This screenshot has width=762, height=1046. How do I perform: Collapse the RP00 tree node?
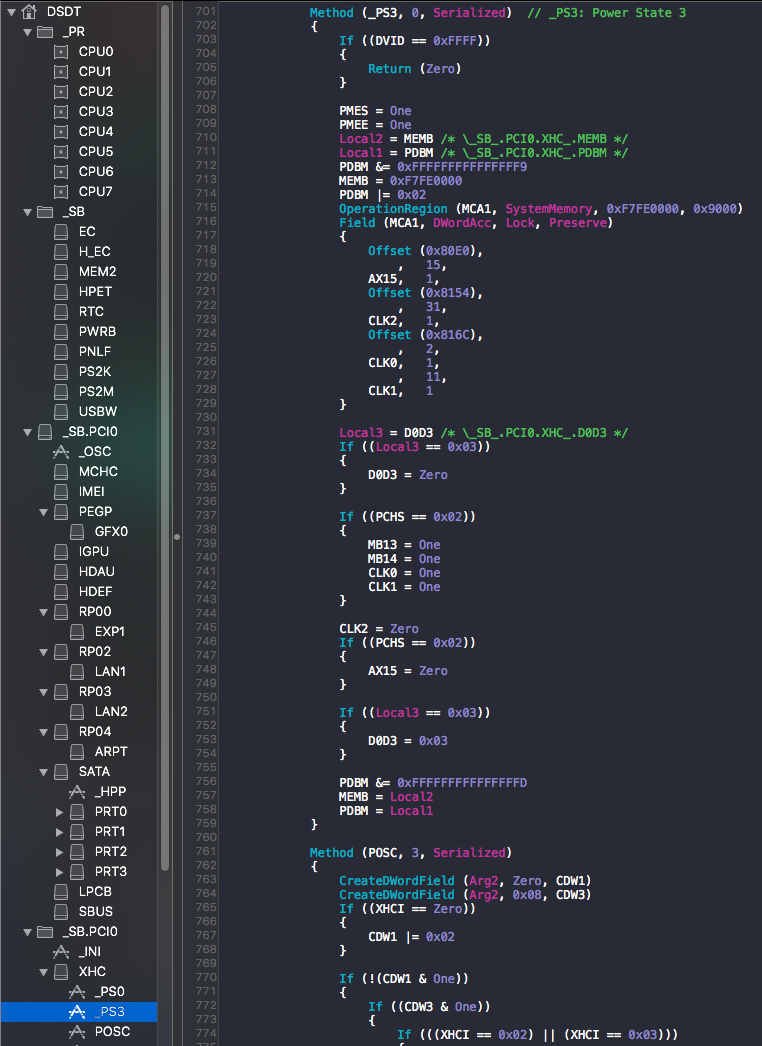tap(43, 612)
